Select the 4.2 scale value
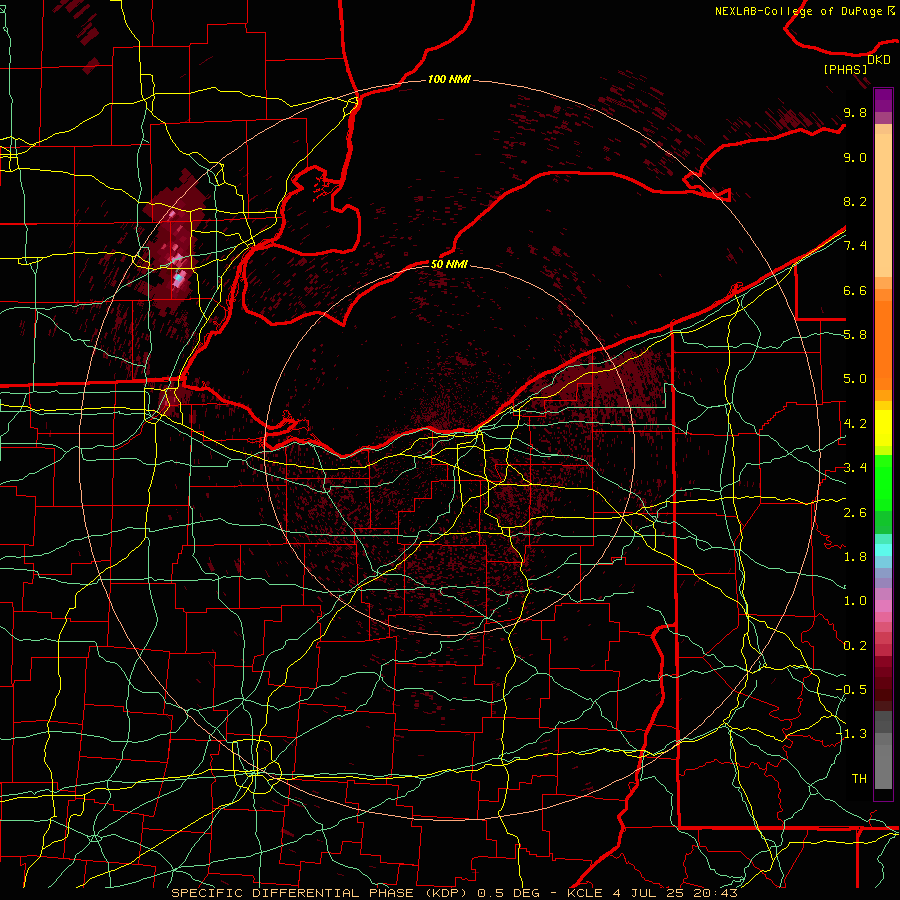Viewport: 900px width, 900px height. (x=855, y=424)
